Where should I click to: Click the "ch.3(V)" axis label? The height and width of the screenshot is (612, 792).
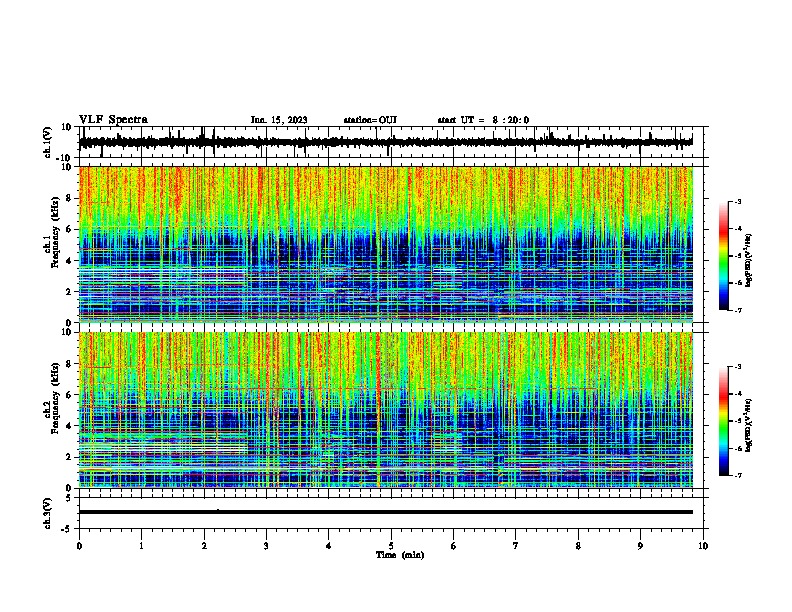point(48,513)
